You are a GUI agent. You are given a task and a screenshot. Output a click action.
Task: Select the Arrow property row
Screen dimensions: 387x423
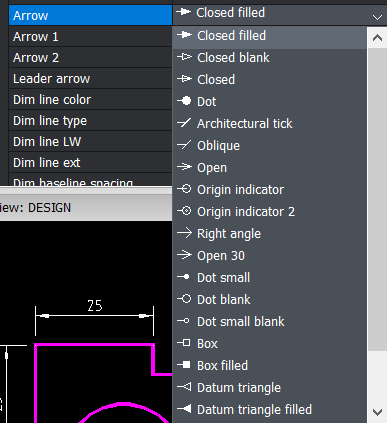[90, 15]
